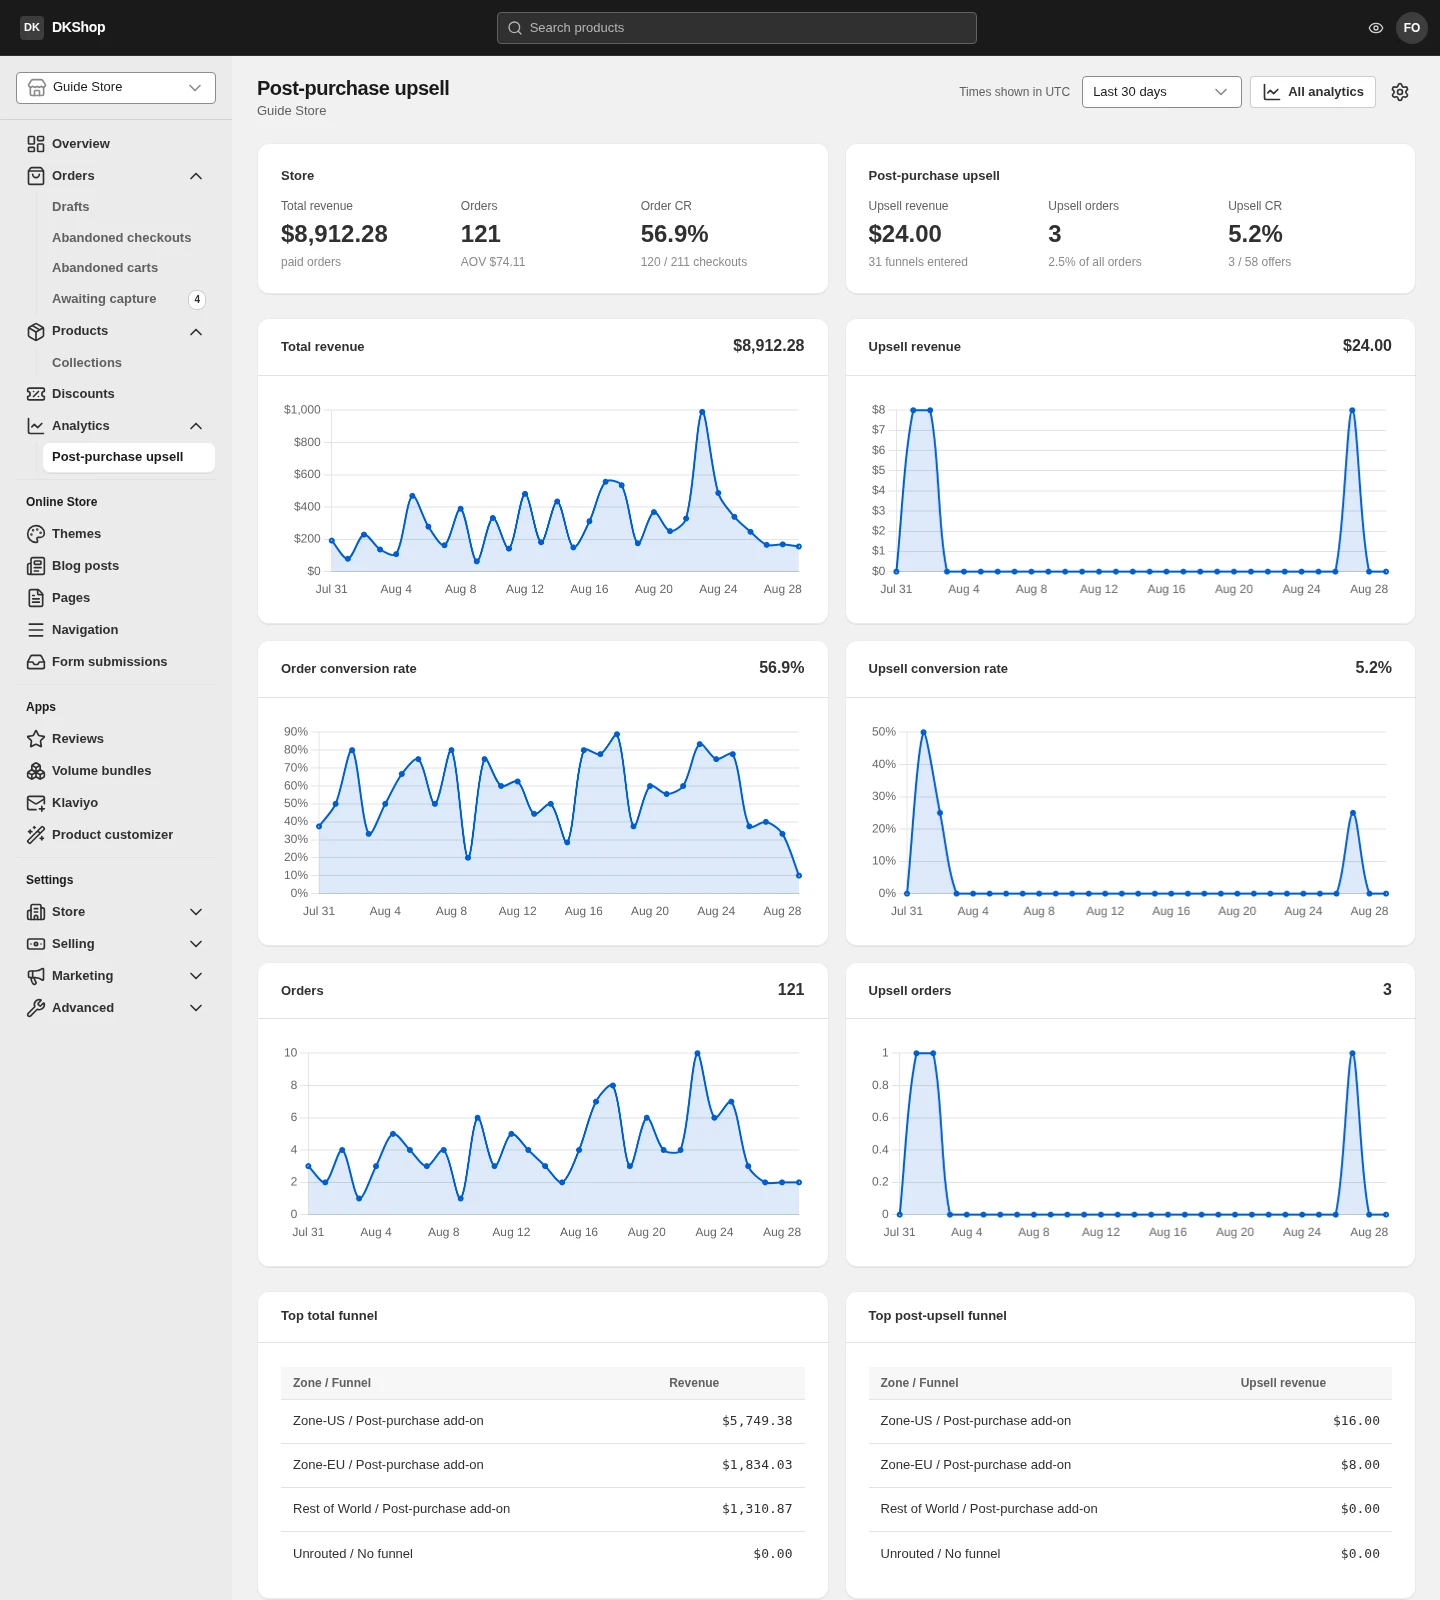
Task: Click the All analytics button
Action: point(1313,92)
